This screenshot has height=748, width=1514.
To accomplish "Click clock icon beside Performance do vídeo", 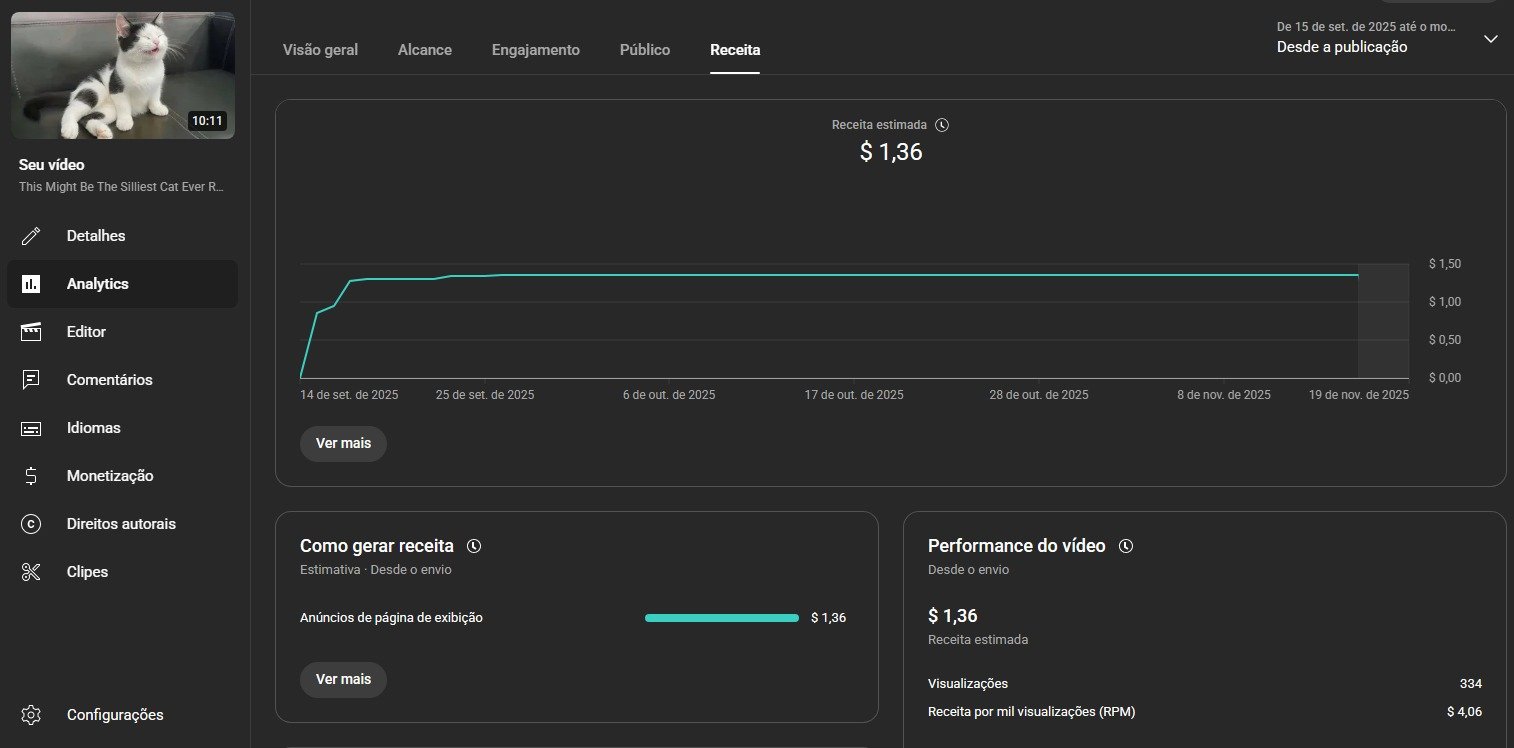I will coord(1126,546).
